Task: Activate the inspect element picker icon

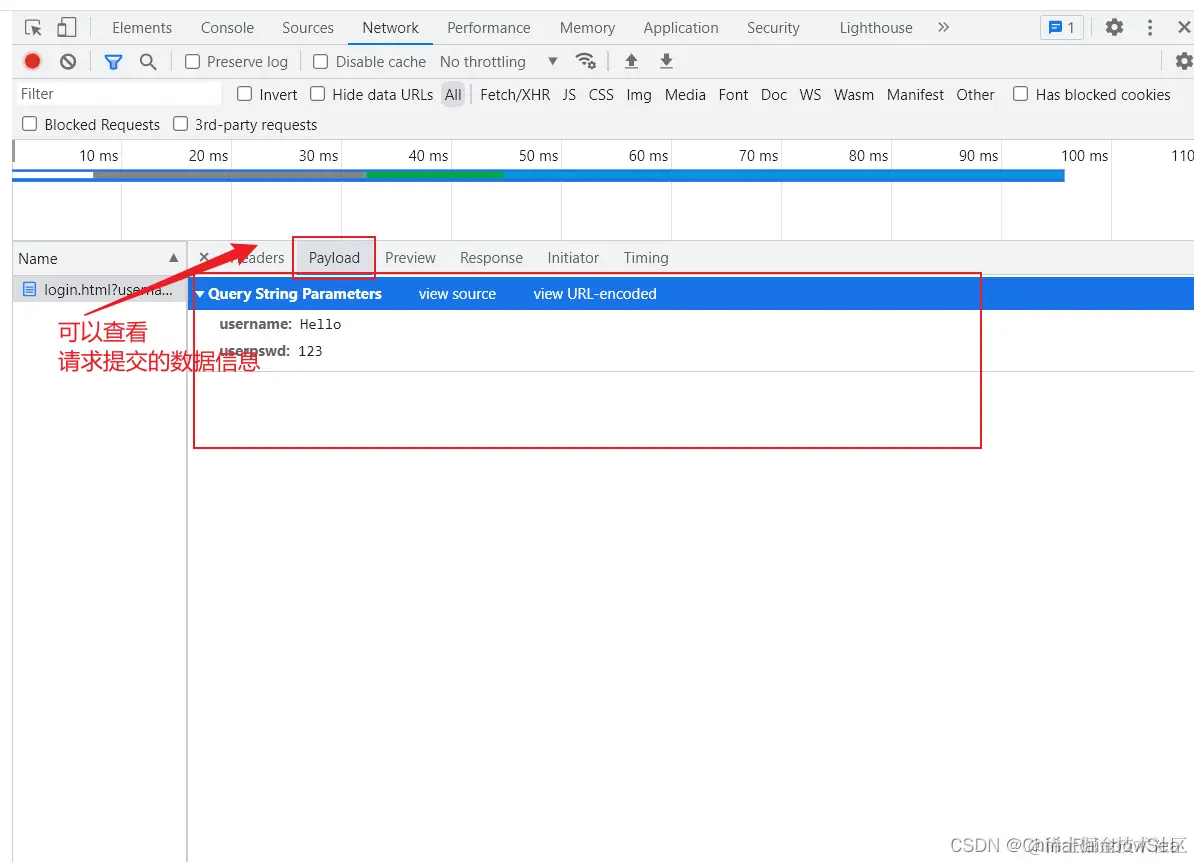Action: (33, 28)
